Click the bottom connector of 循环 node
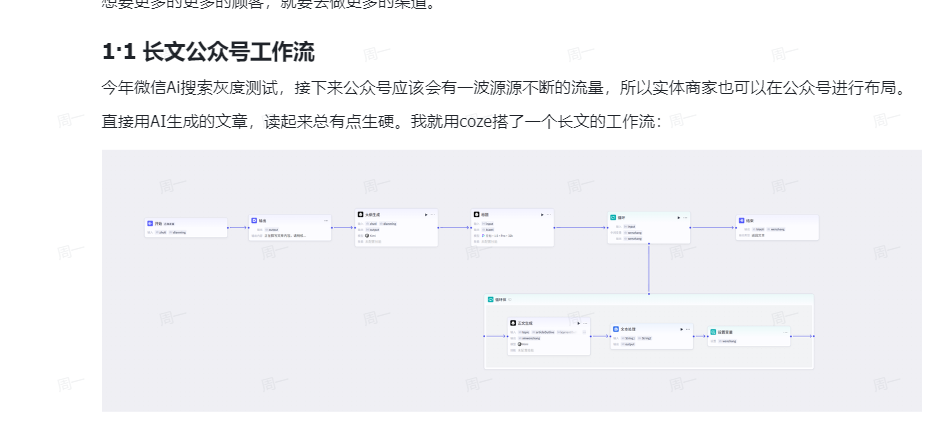 pyautogui.click(x=649, y=245)
